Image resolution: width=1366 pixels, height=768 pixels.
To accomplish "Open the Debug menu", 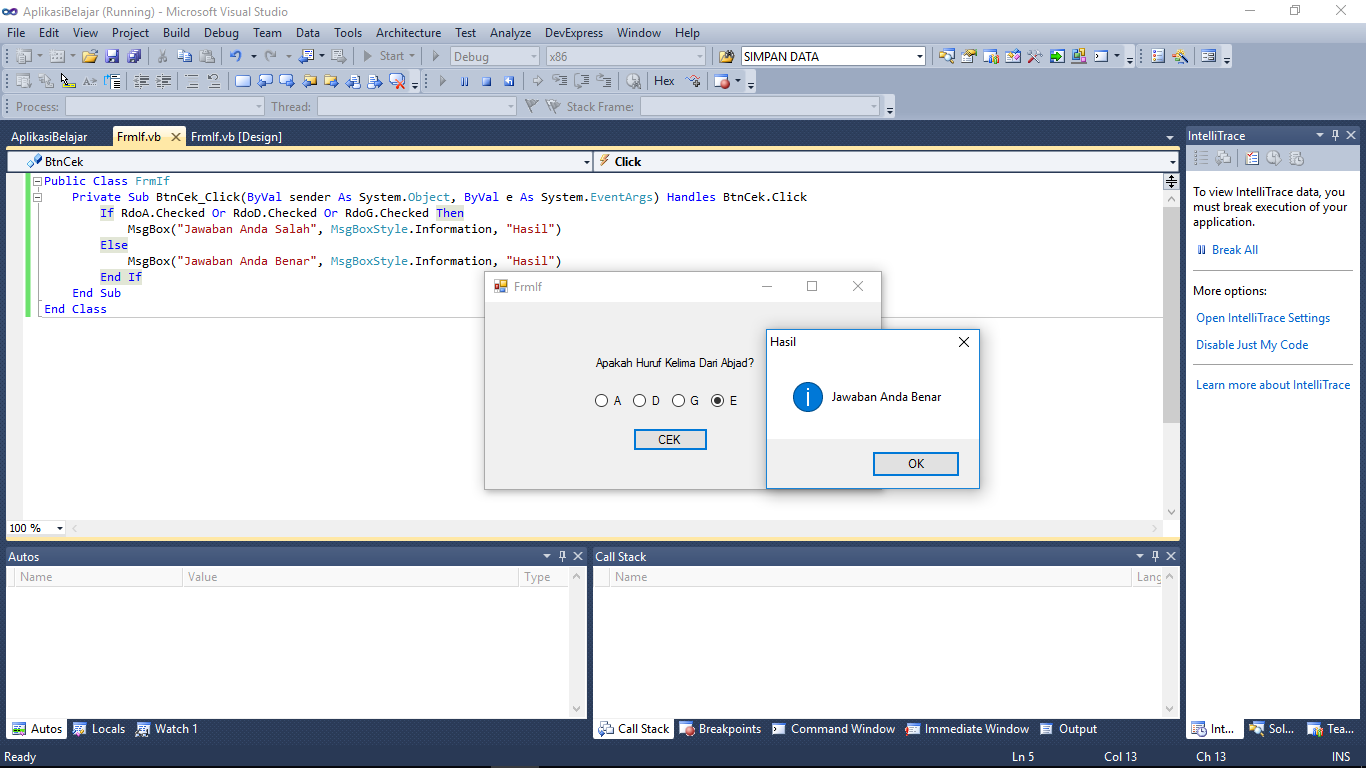I will pyautogui.click(x=221, y=33).
